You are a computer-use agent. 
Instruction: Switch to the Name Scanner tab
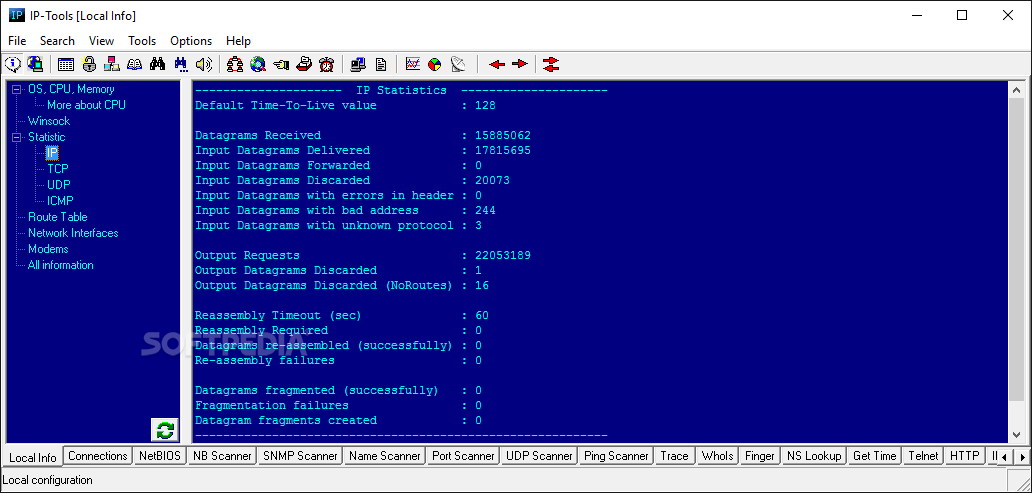click(x=384, y=455)
